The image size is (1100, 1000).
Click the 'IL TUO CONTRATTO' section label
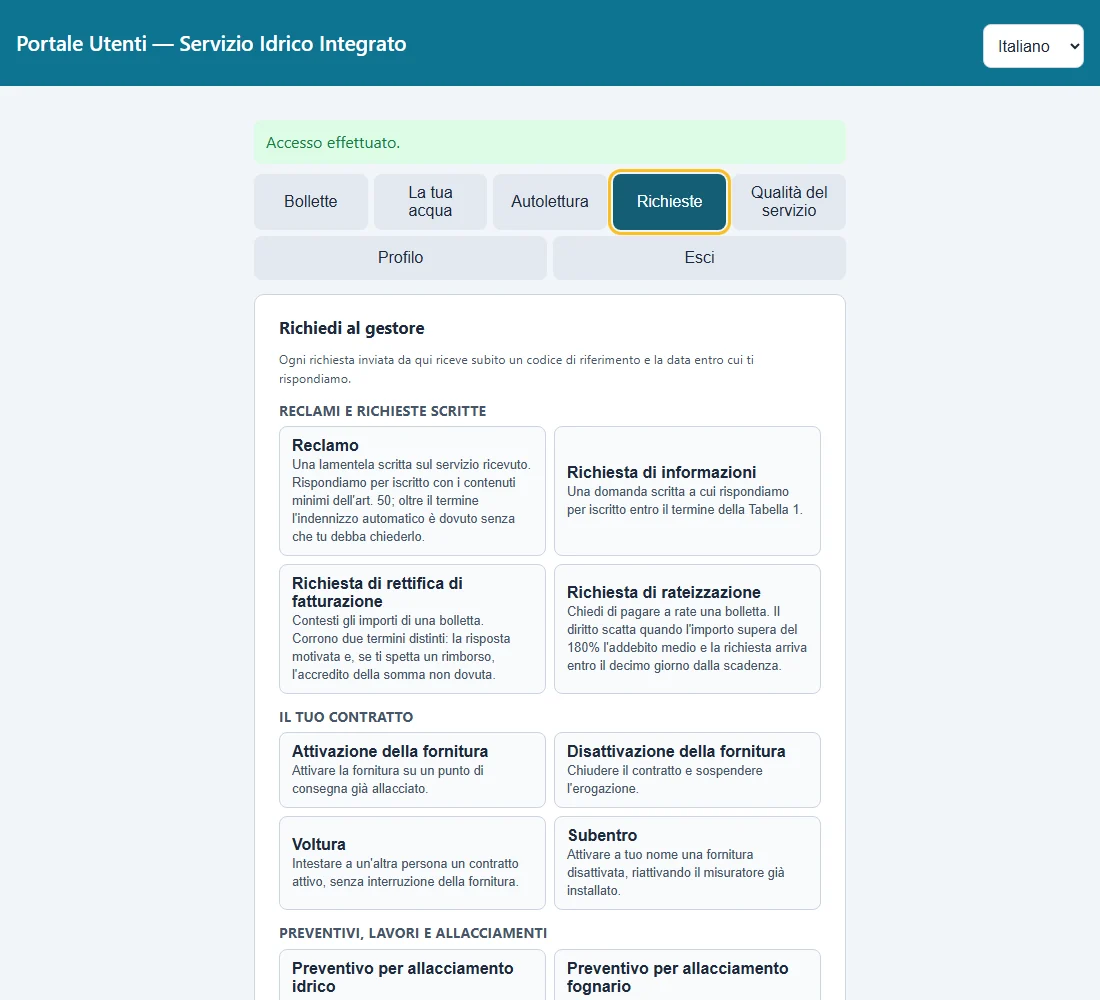point(346,717)
